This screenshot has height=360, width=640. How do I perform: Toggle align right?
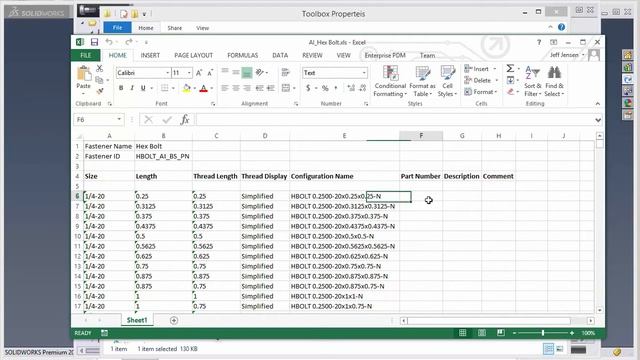(247, 88)
